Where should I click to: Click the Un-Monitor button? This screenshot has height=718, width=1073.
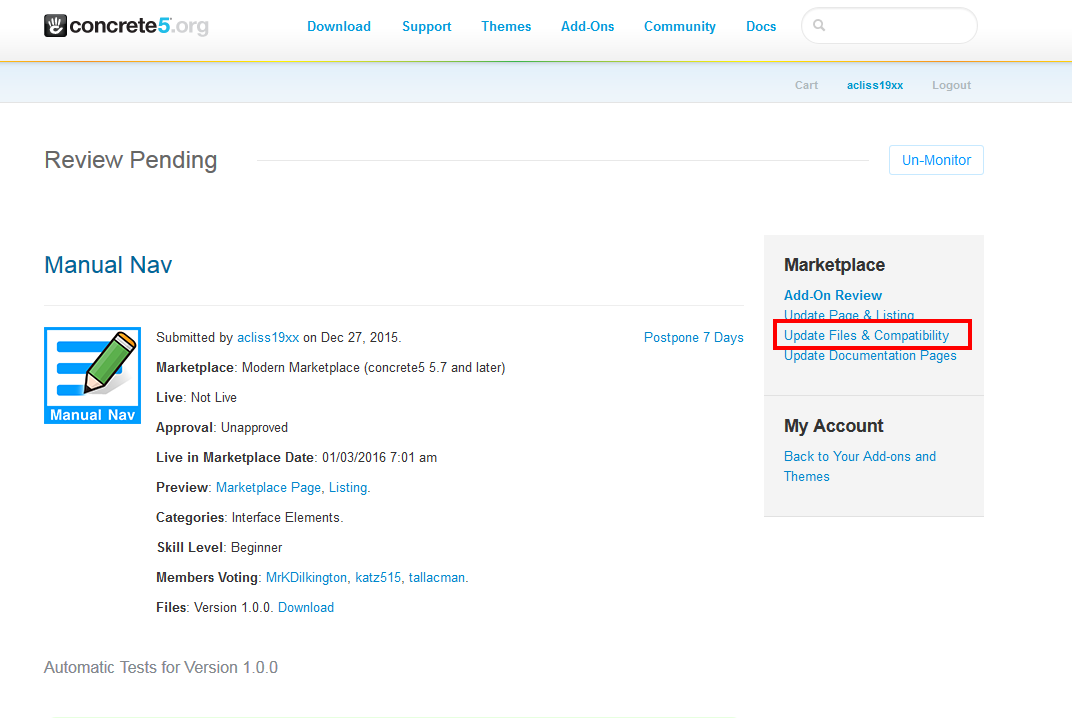click(x=936, y=160)
